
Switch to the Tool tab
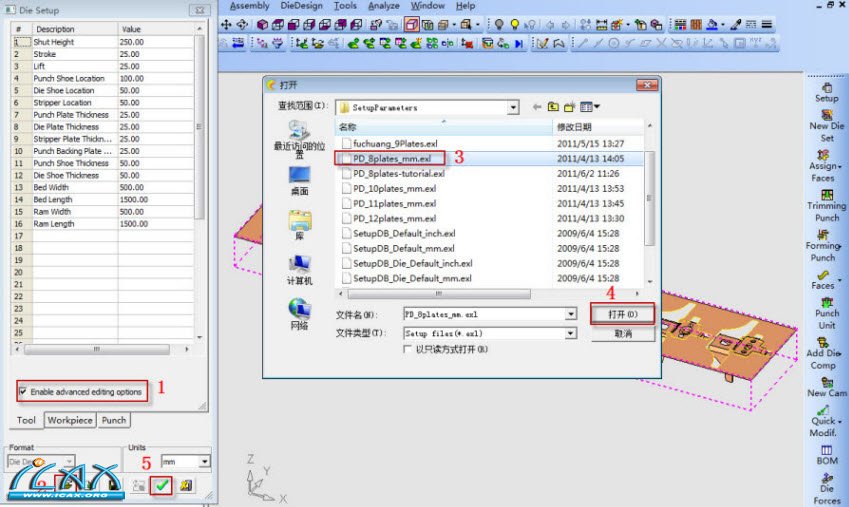pyautogui.click(x=26, y=420)
